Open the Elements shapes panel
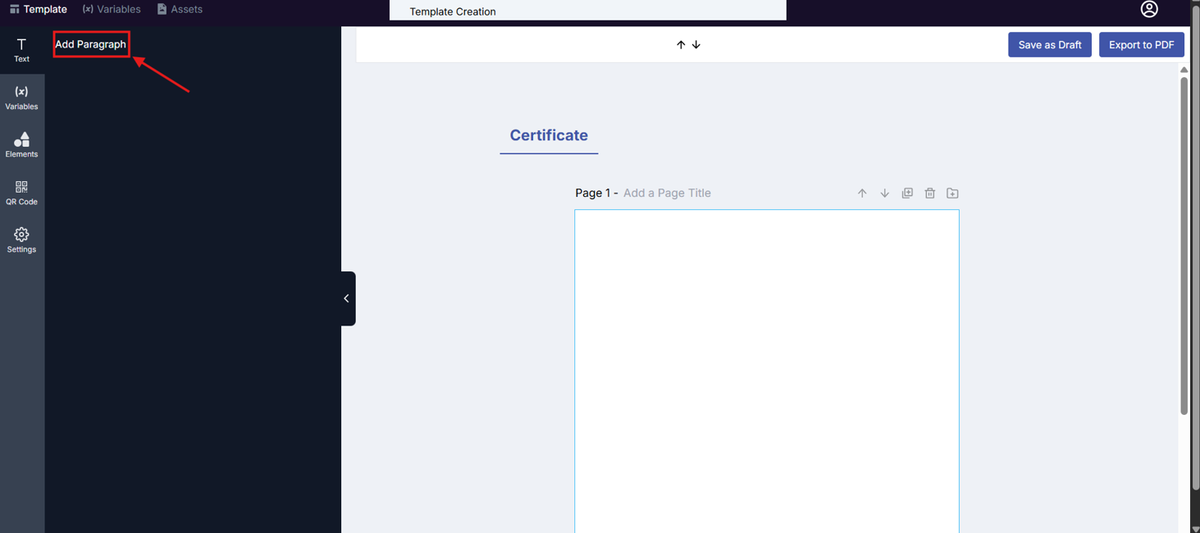This screenshot has width=1200, height=533. coord(21,145)
